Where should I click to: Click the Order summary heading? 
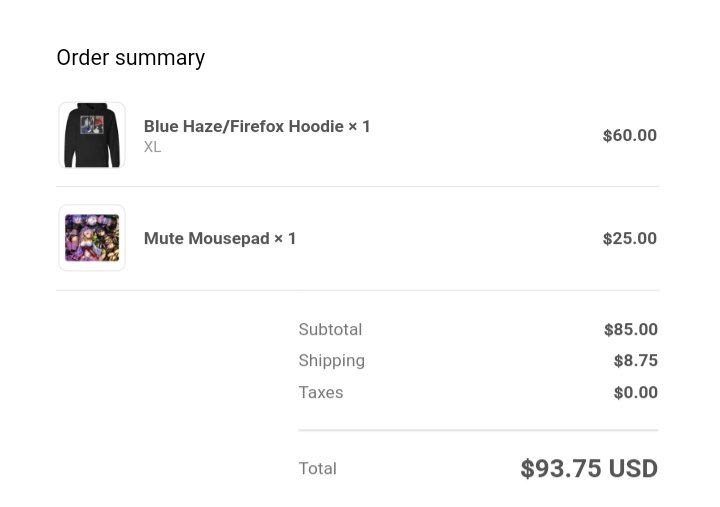[x=131, y=58]
